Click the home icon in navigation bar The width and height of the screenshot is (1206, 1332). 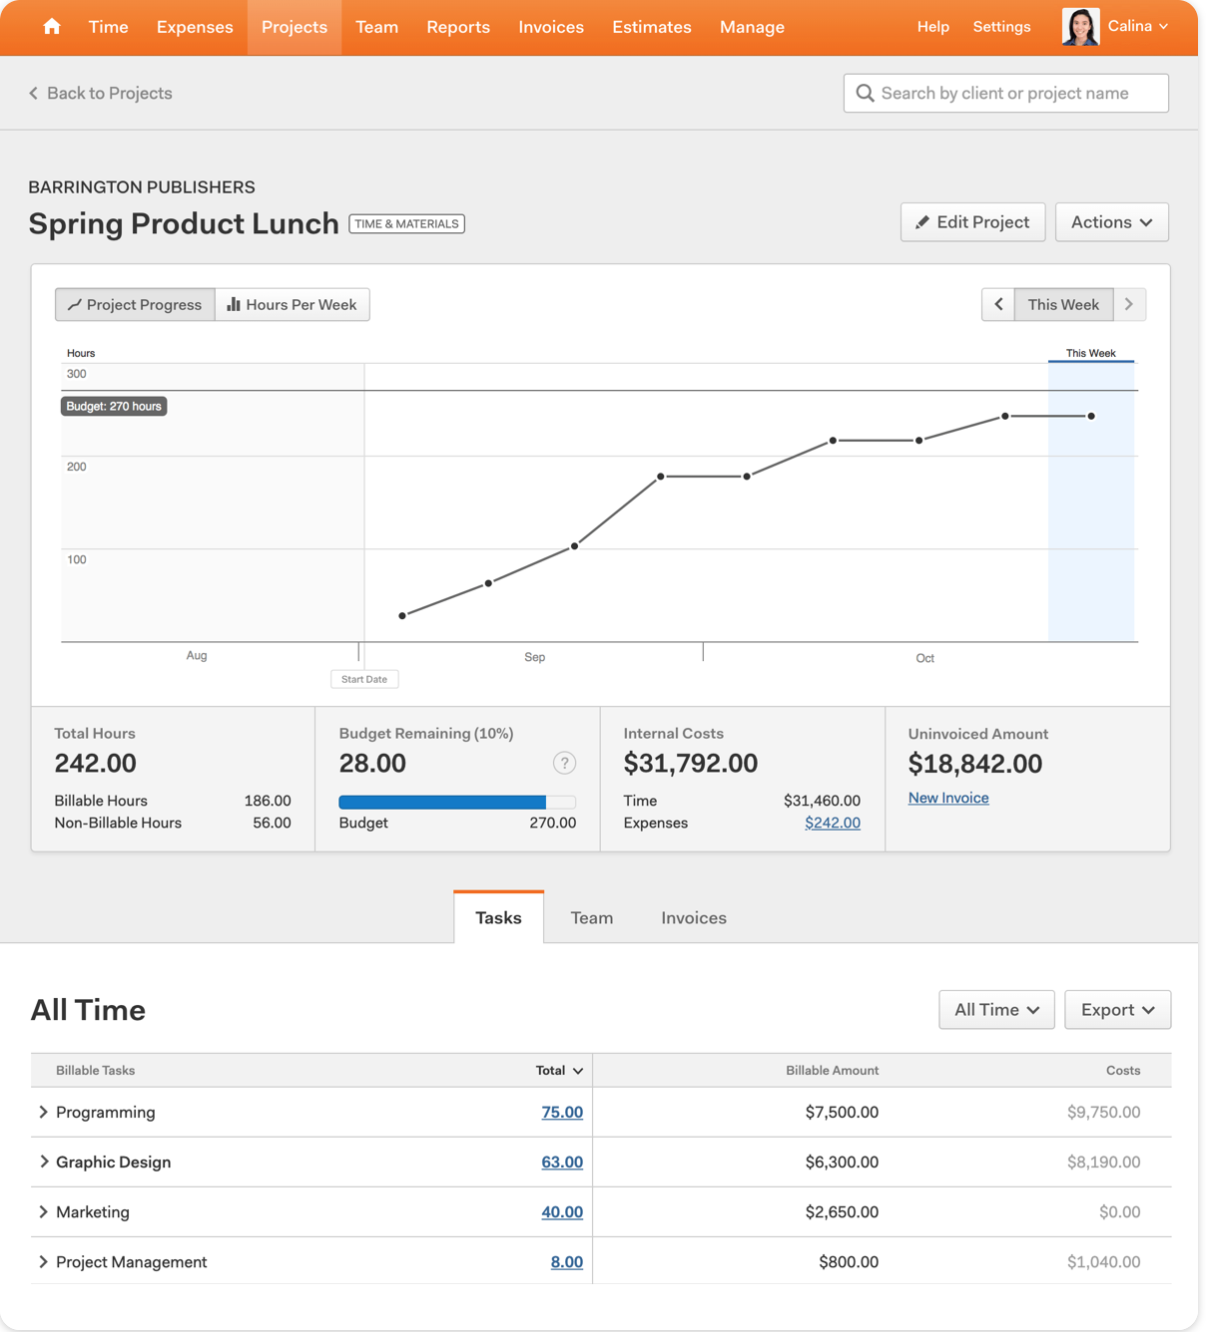click(x=52, y=27)
